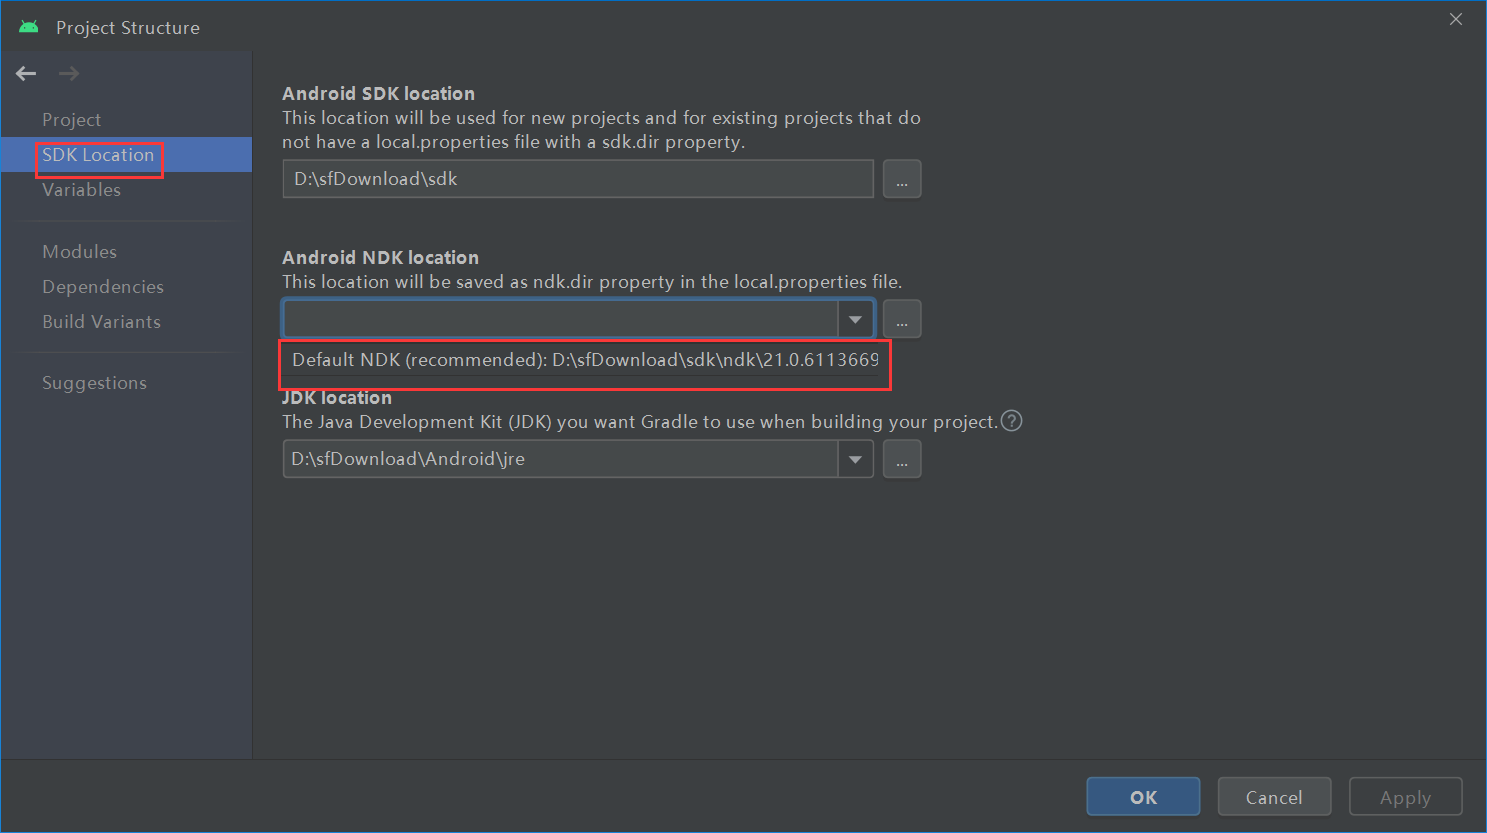The image size is (1487, 833).
Task: Click the forward navigation arrow icon
Action: [68, 73]
